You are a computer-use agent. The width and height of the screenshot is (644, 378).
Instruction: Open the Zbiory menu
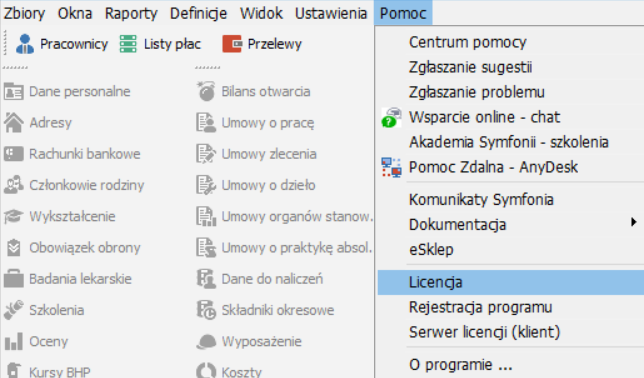[x=24, y=13]
